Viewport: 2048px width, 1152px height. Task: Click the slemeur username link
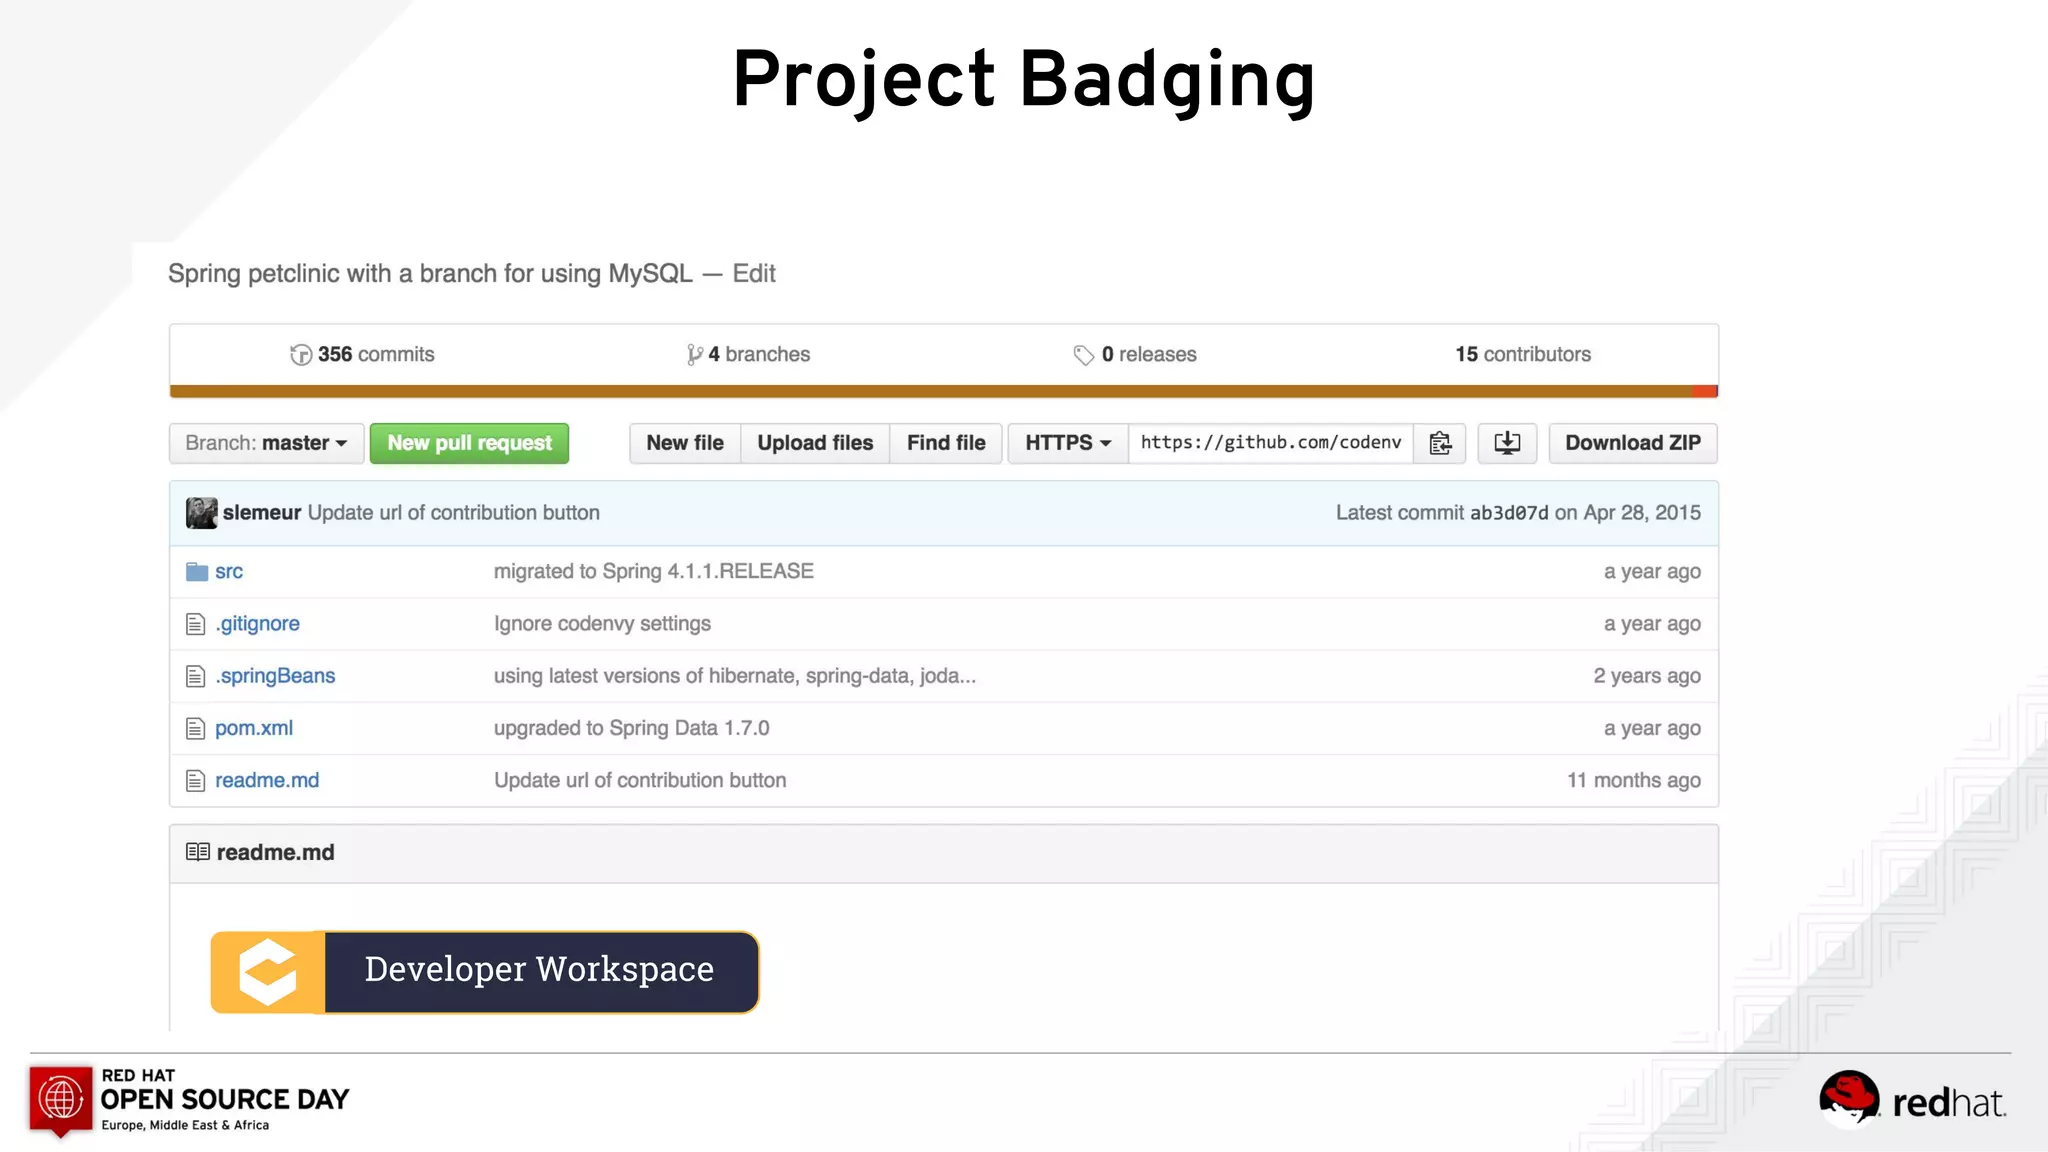262,512
